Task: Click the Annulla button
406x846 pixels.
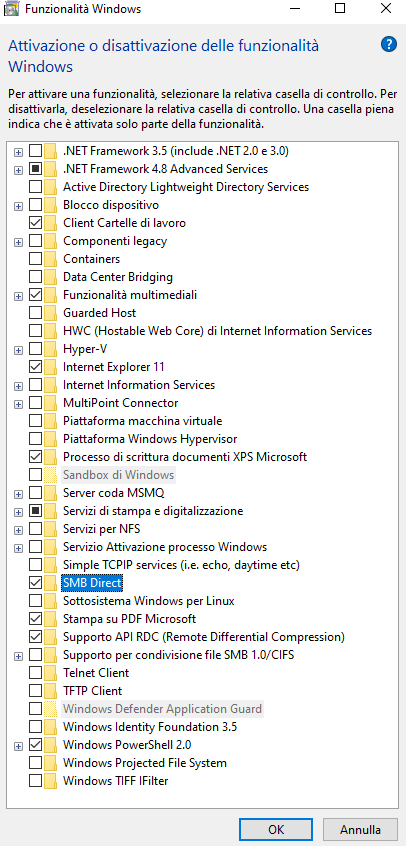Action: 360,829
